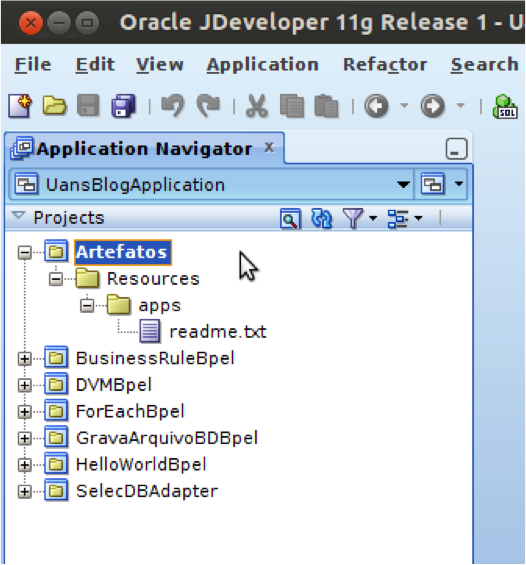Click the Cut scissors icon
Screen dimensions: 526x565
tap(257, 106)
